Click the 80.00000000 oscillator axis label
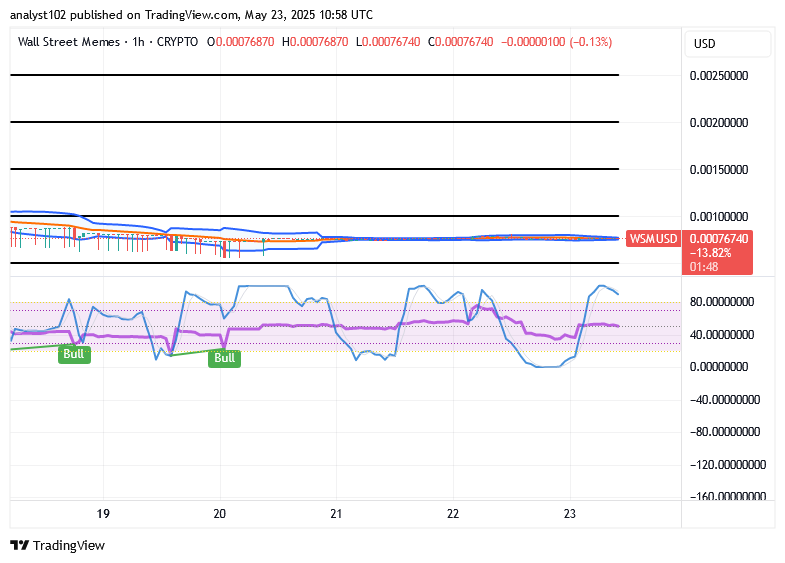785x563 pixels. [721, 302]
